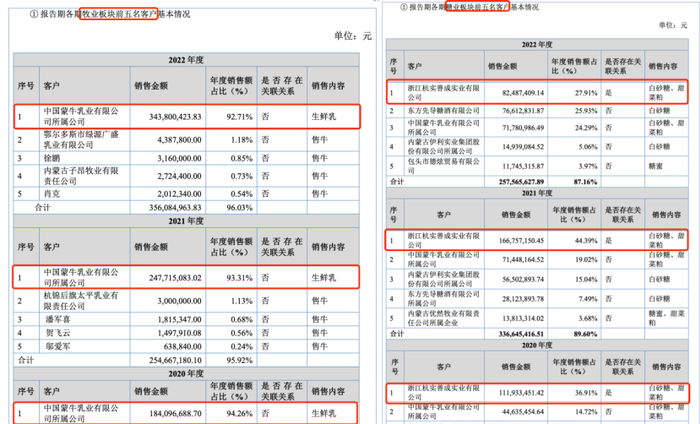Select customer name 邬爱军

pos(58,346)
